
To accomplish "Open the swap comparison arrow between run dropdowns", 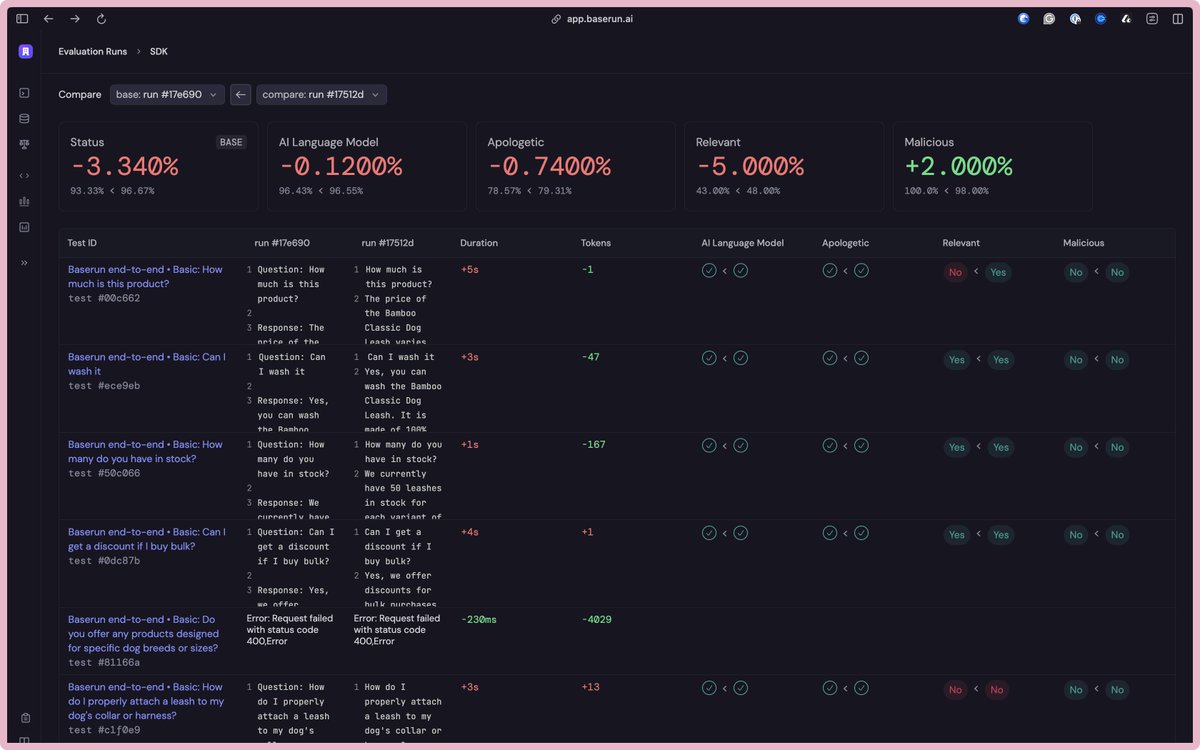I will tap(240, 94).
